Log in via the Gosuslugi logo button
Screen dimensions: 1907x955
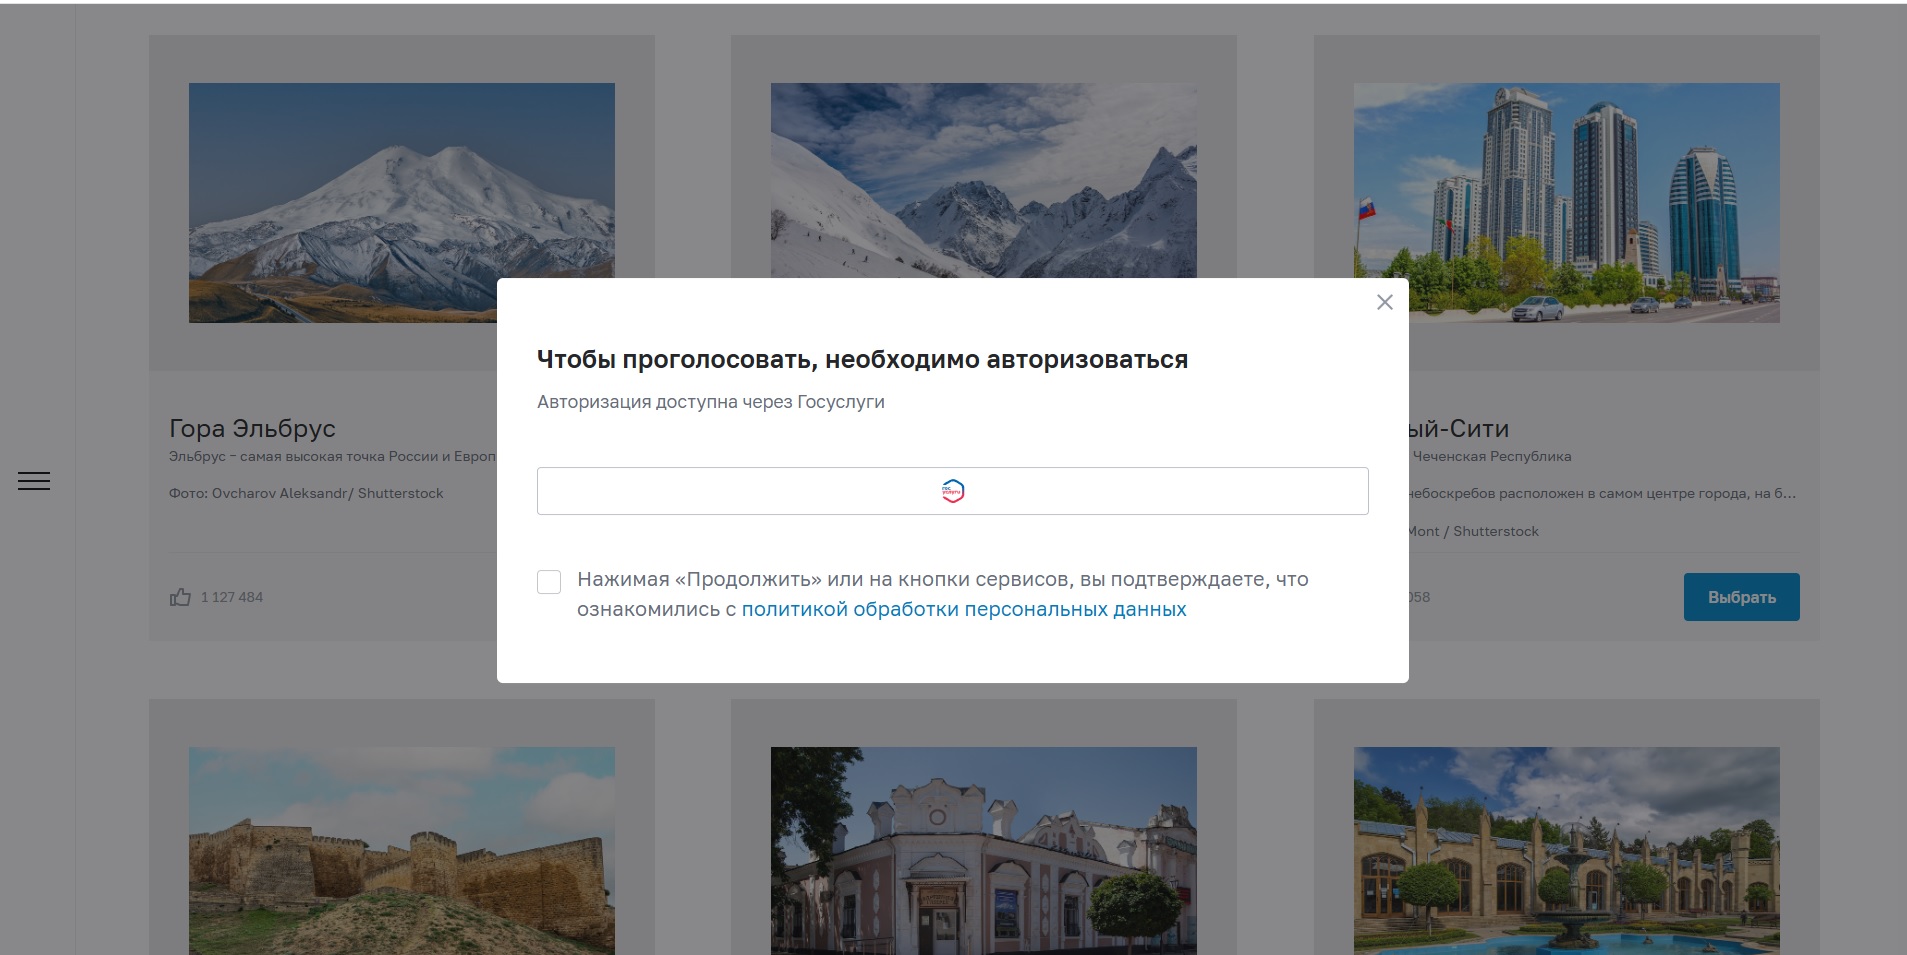click(x=952, y=491)
